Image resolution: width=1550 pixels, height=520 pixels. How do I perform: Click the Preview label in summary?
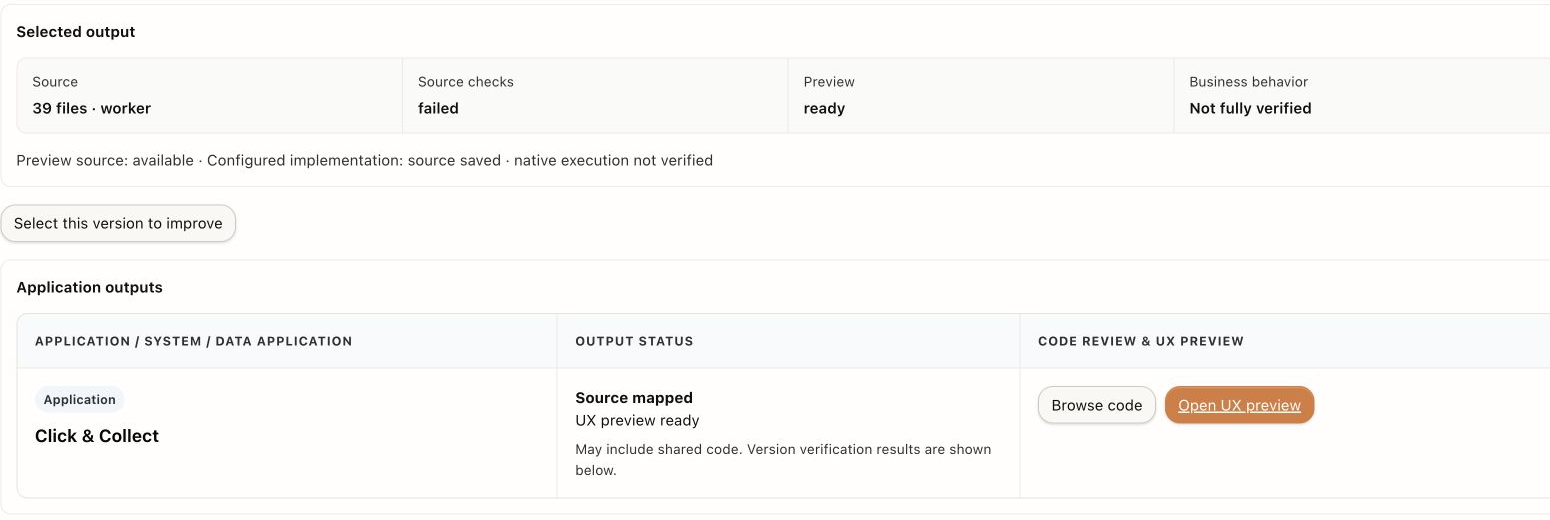[829, 82]
